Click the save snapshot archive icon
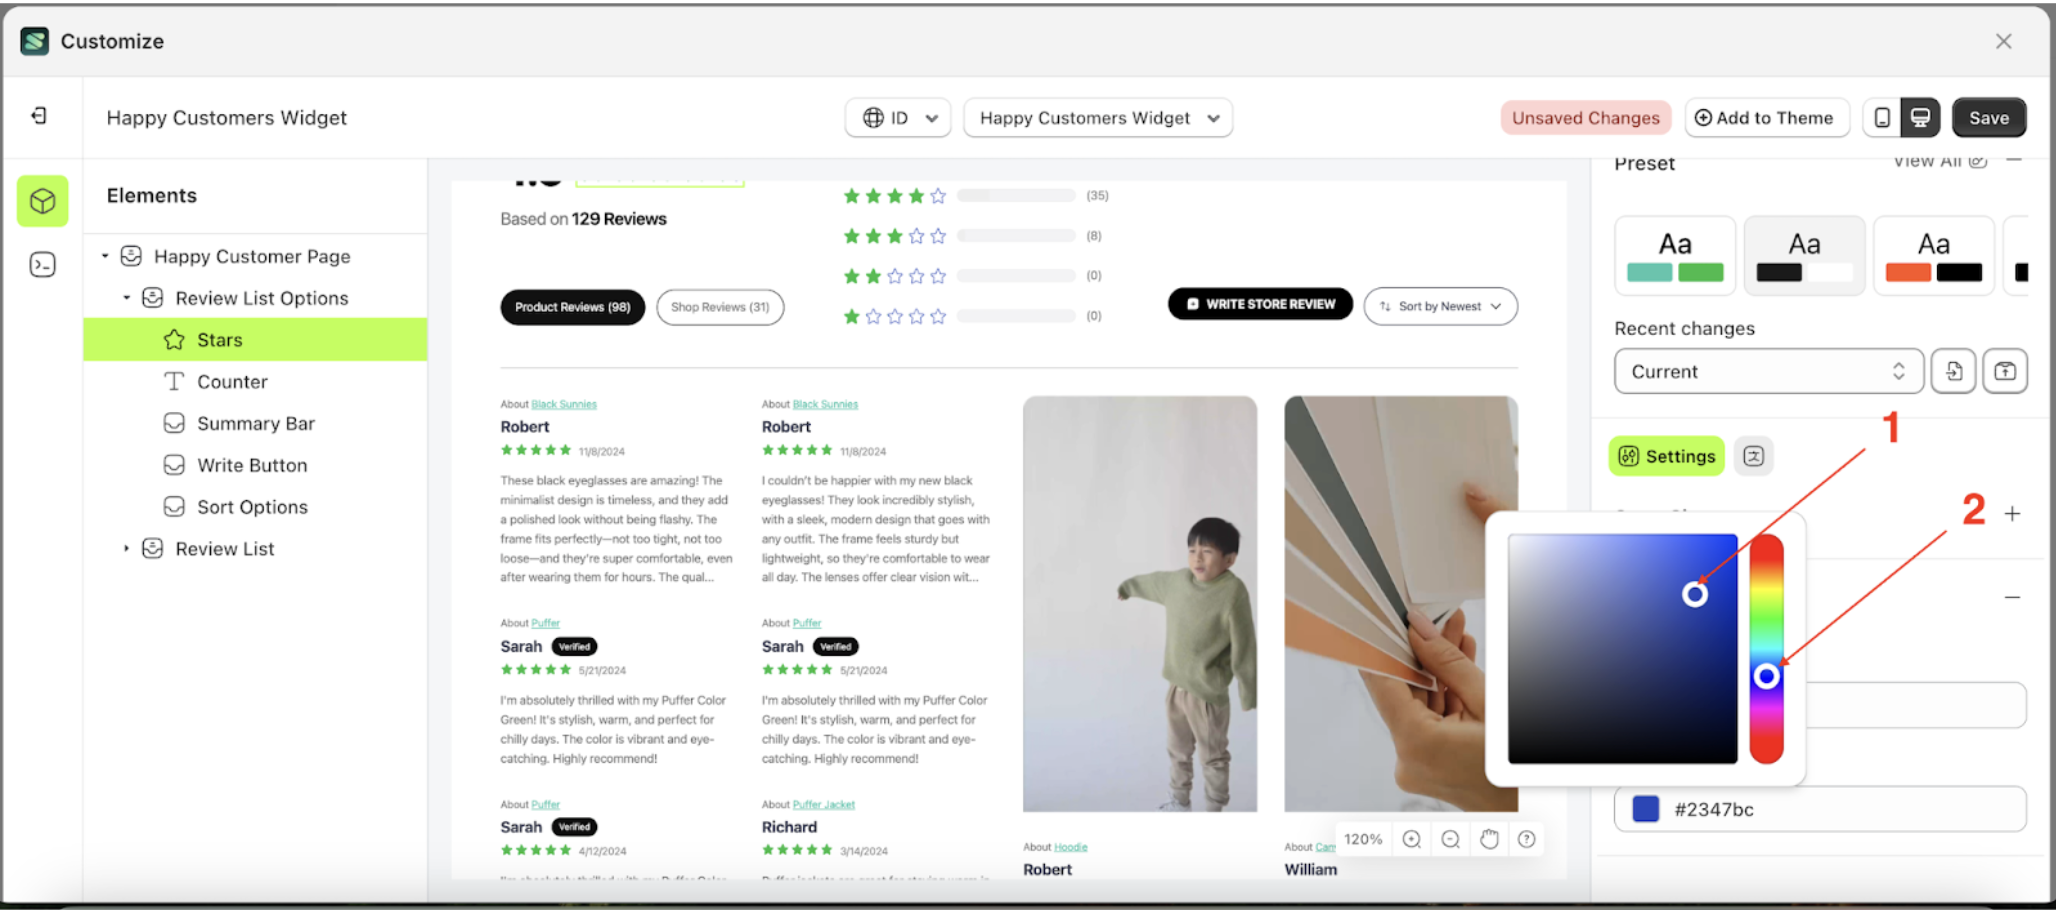2056x910 pixels. 2006,371
